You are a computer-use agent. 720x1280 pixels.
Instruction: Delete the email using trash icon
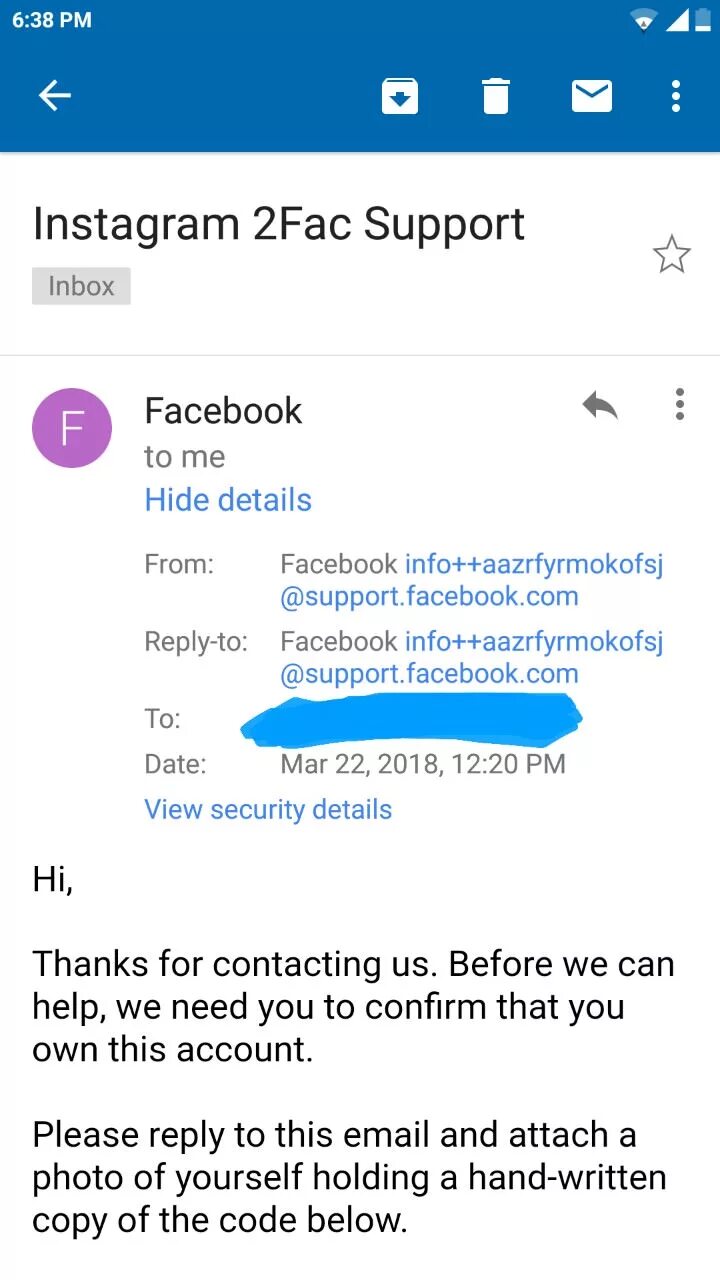pos(495,96)
